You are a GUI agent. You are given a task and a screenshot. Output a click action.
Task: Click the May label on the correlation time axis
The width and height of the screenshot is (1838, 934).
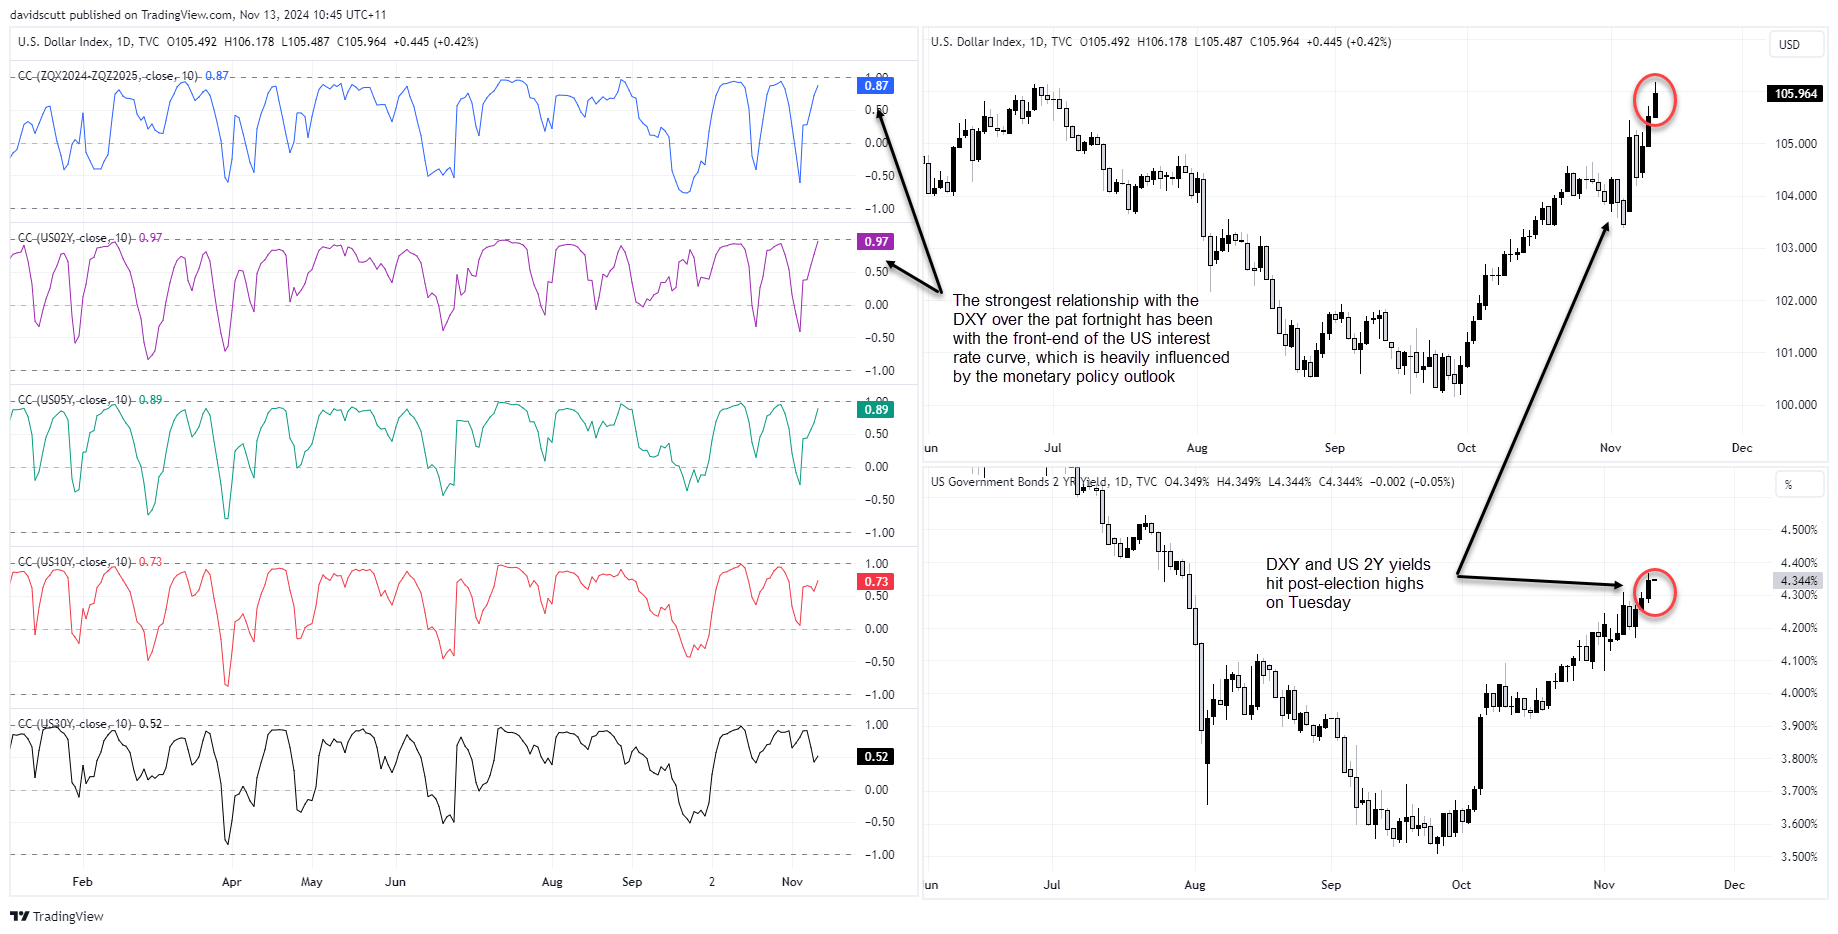coord(312,882)
